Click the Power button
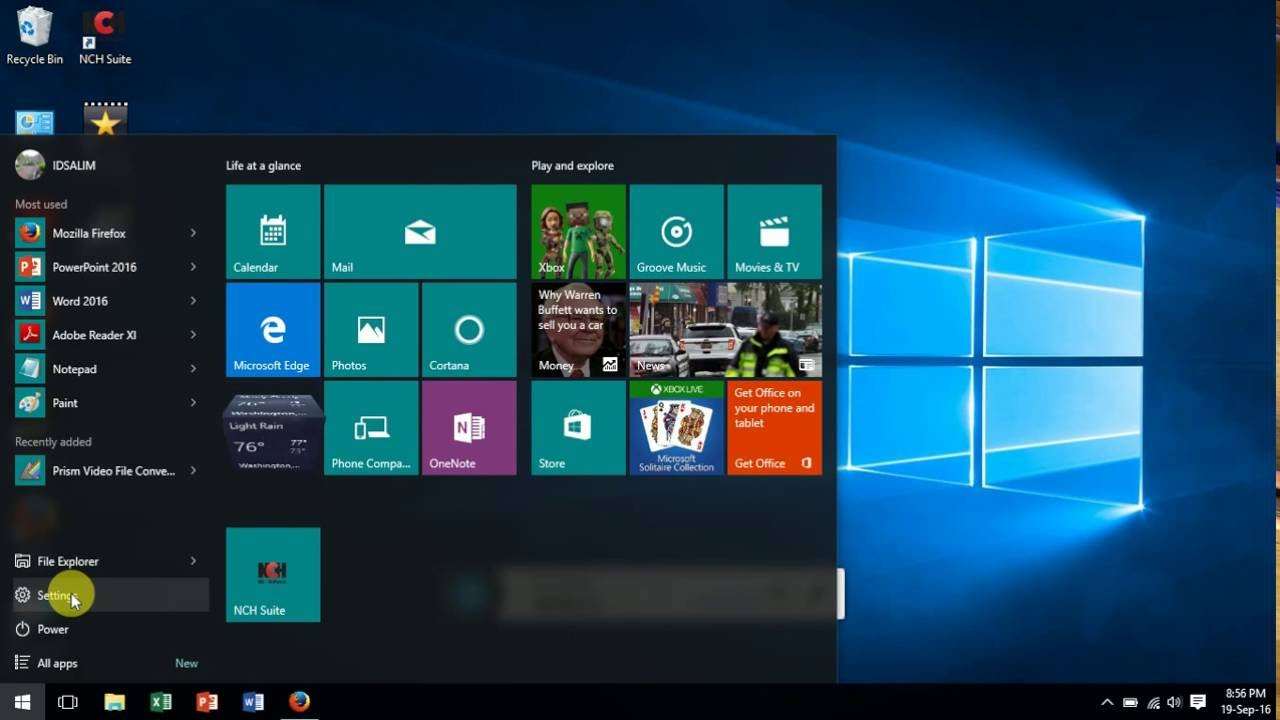This screenshot has width=1280, height=720. pyautogui.click(x=110, y=629)
